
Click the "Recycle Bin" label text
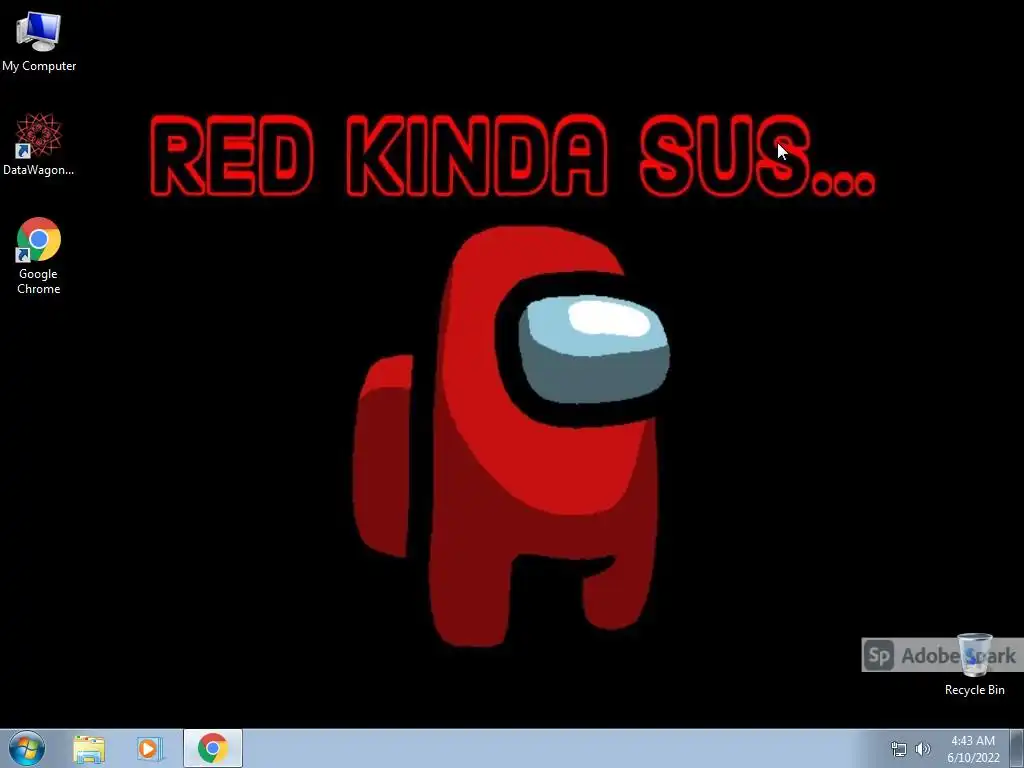point(974,690)
